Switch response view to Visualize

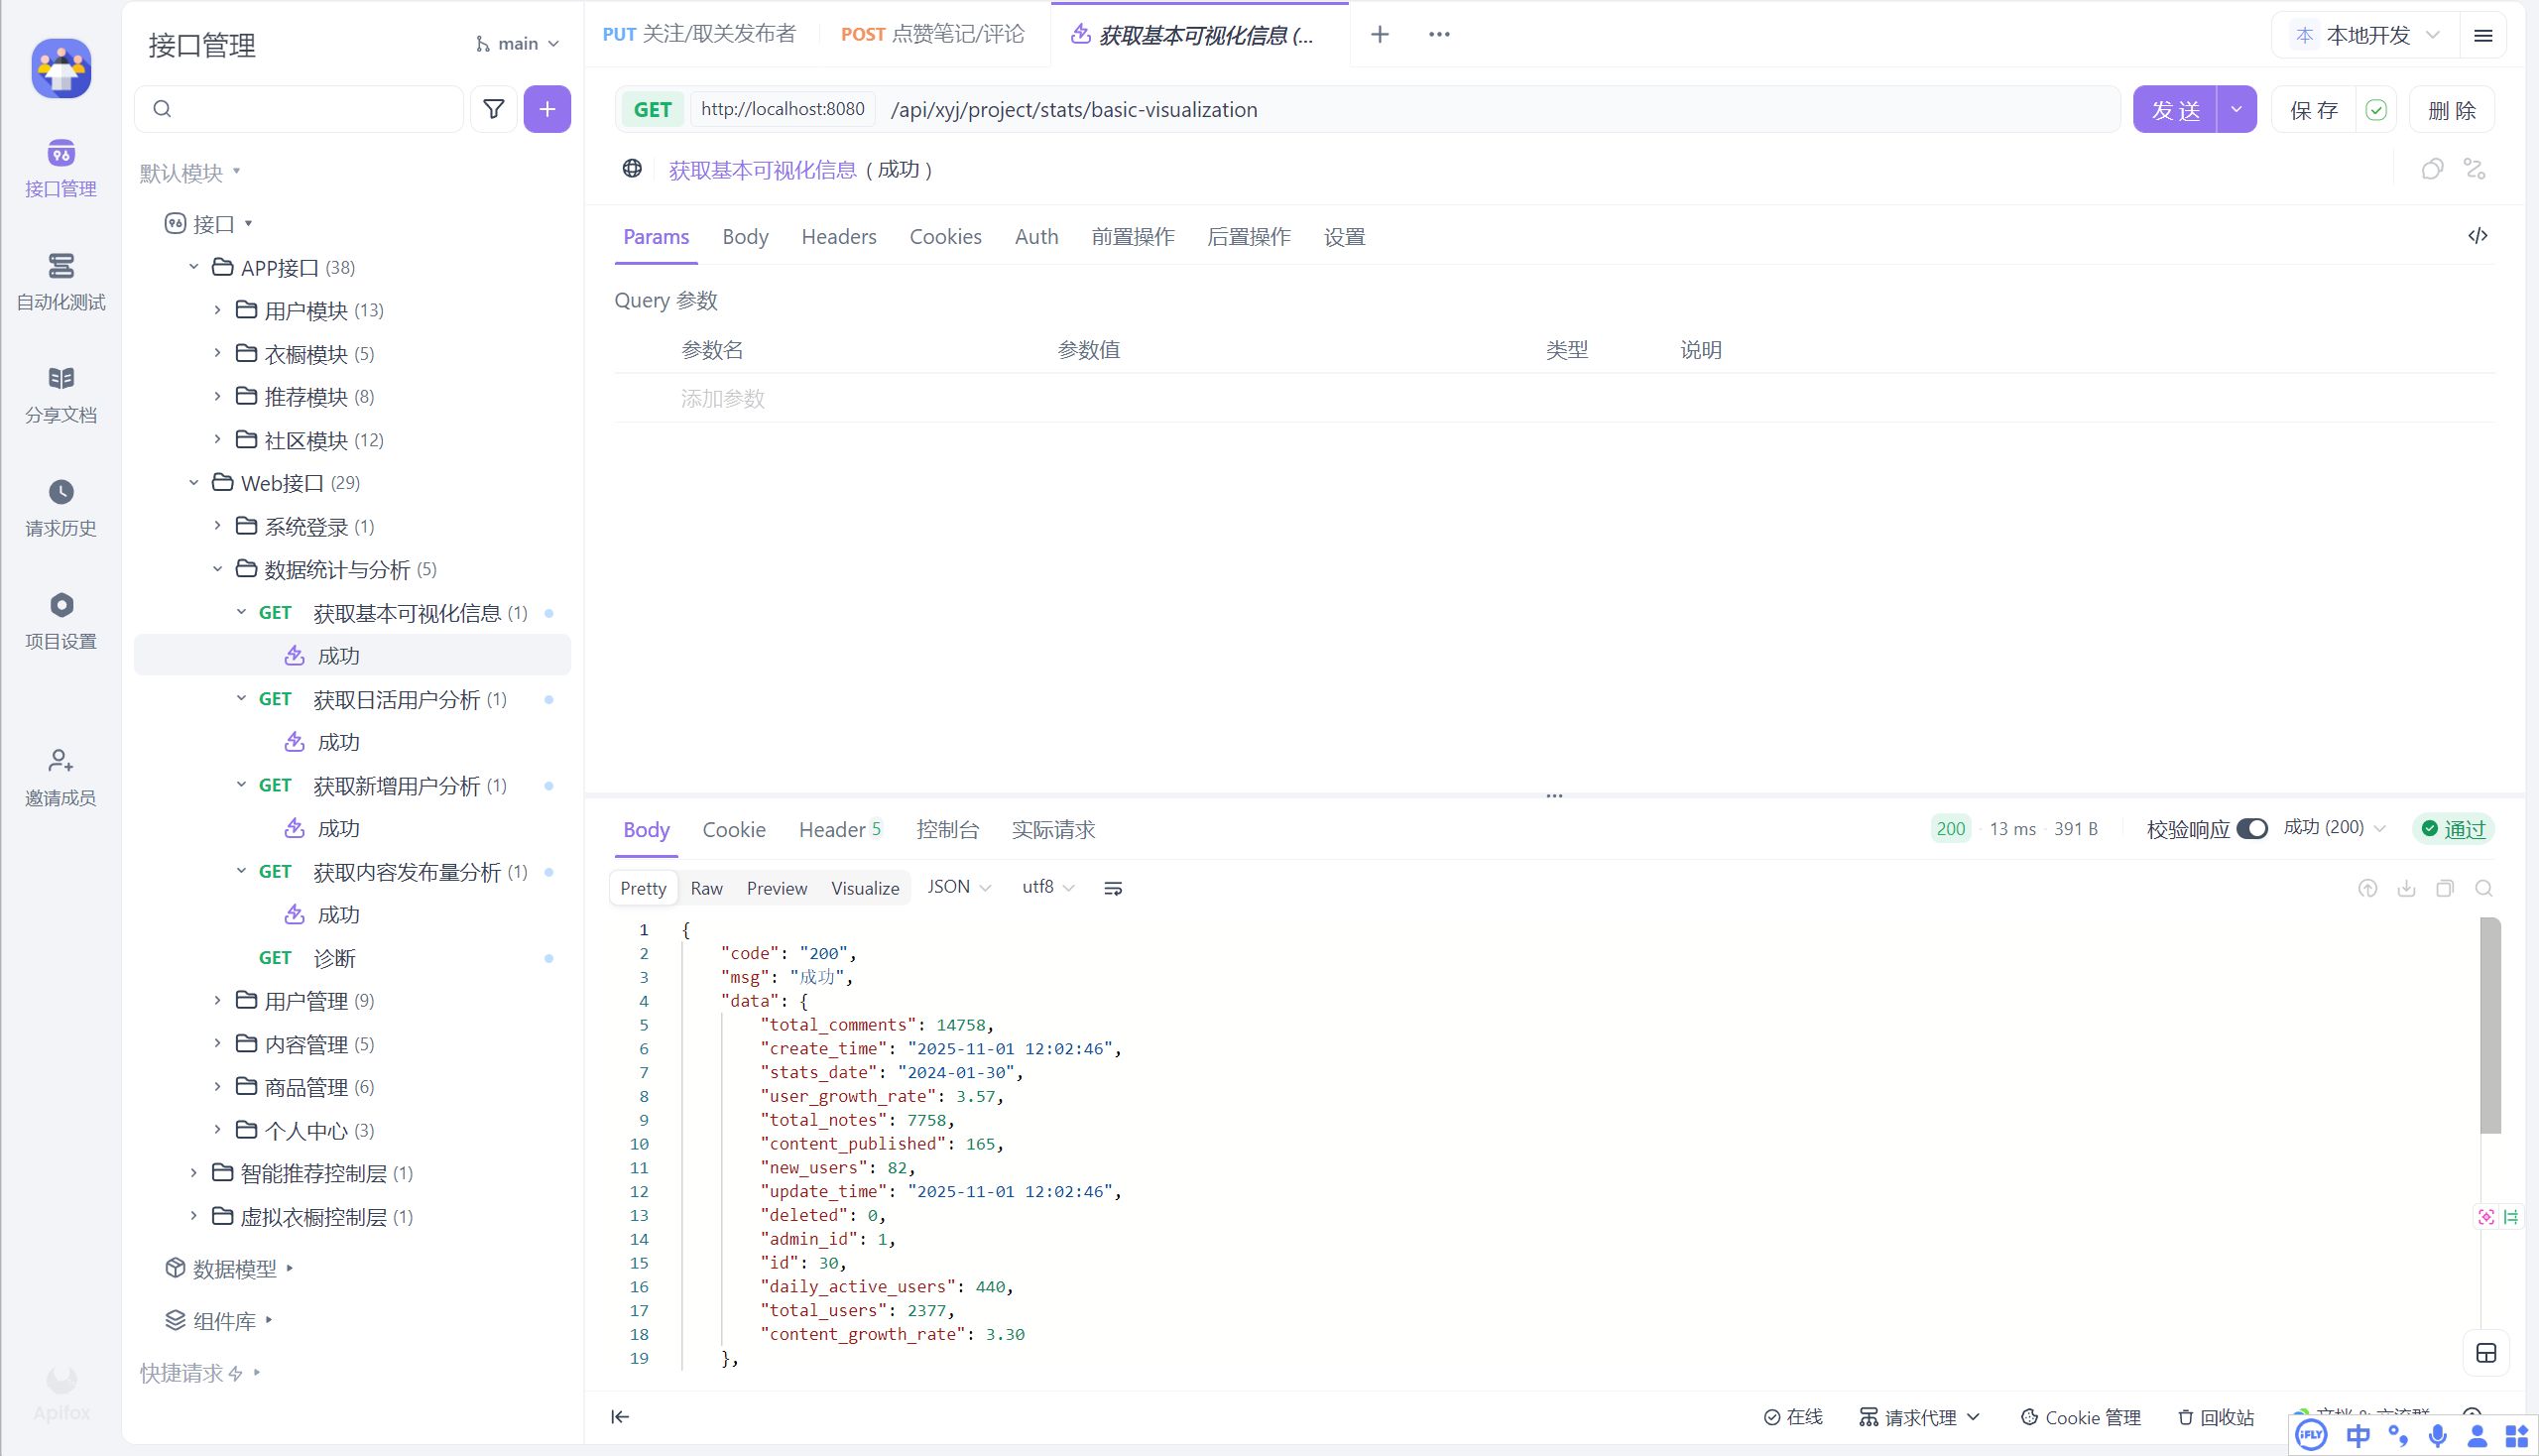tap(865, 888)
